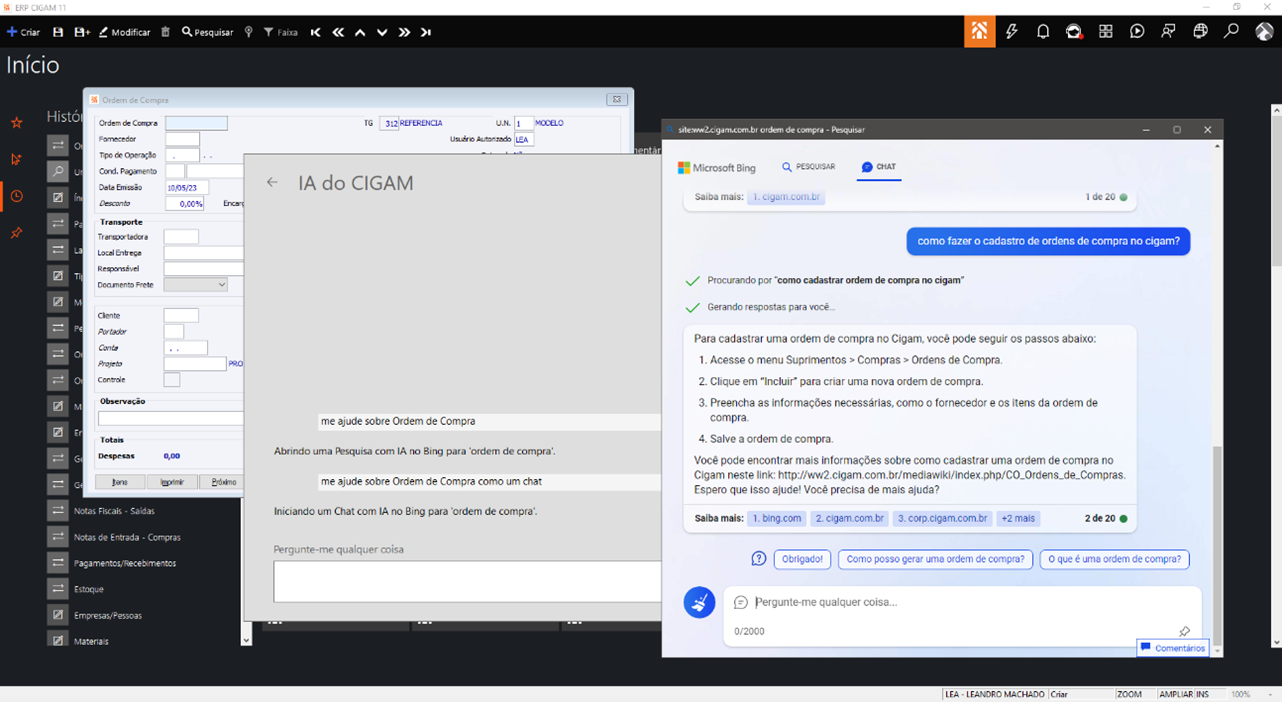This screenshot has height=702, width=1282.
Task: Click the location pin icon in toolbar
Action: [249, 32]
